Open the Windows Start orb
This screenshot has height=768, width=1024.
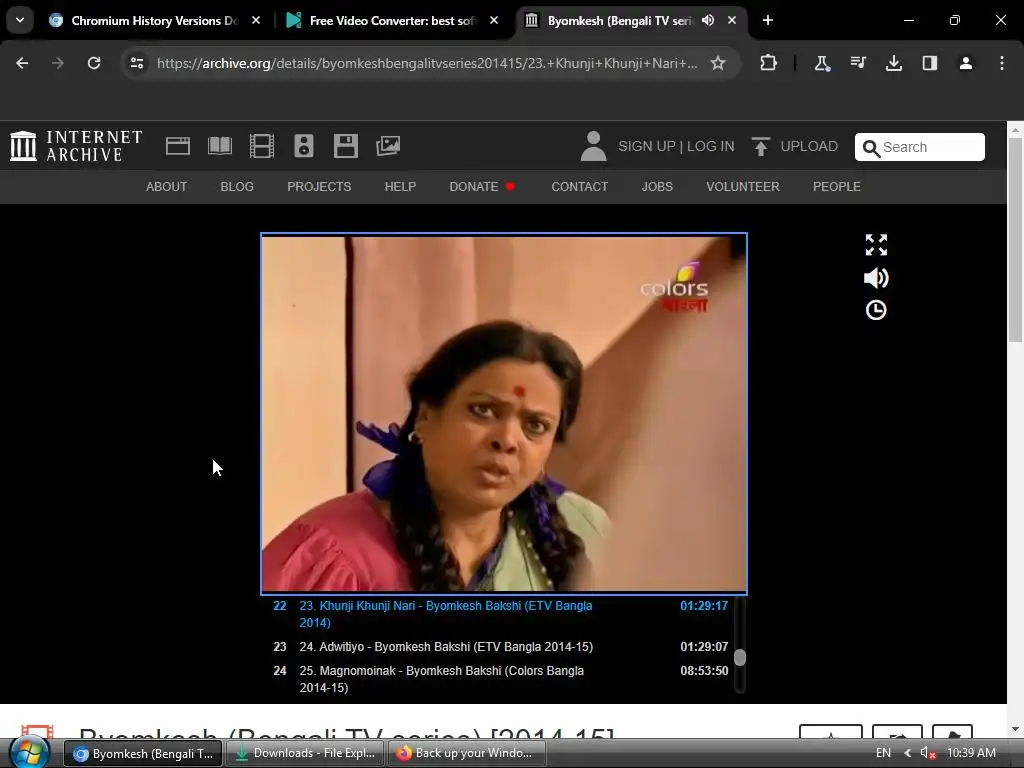[30, 753]
